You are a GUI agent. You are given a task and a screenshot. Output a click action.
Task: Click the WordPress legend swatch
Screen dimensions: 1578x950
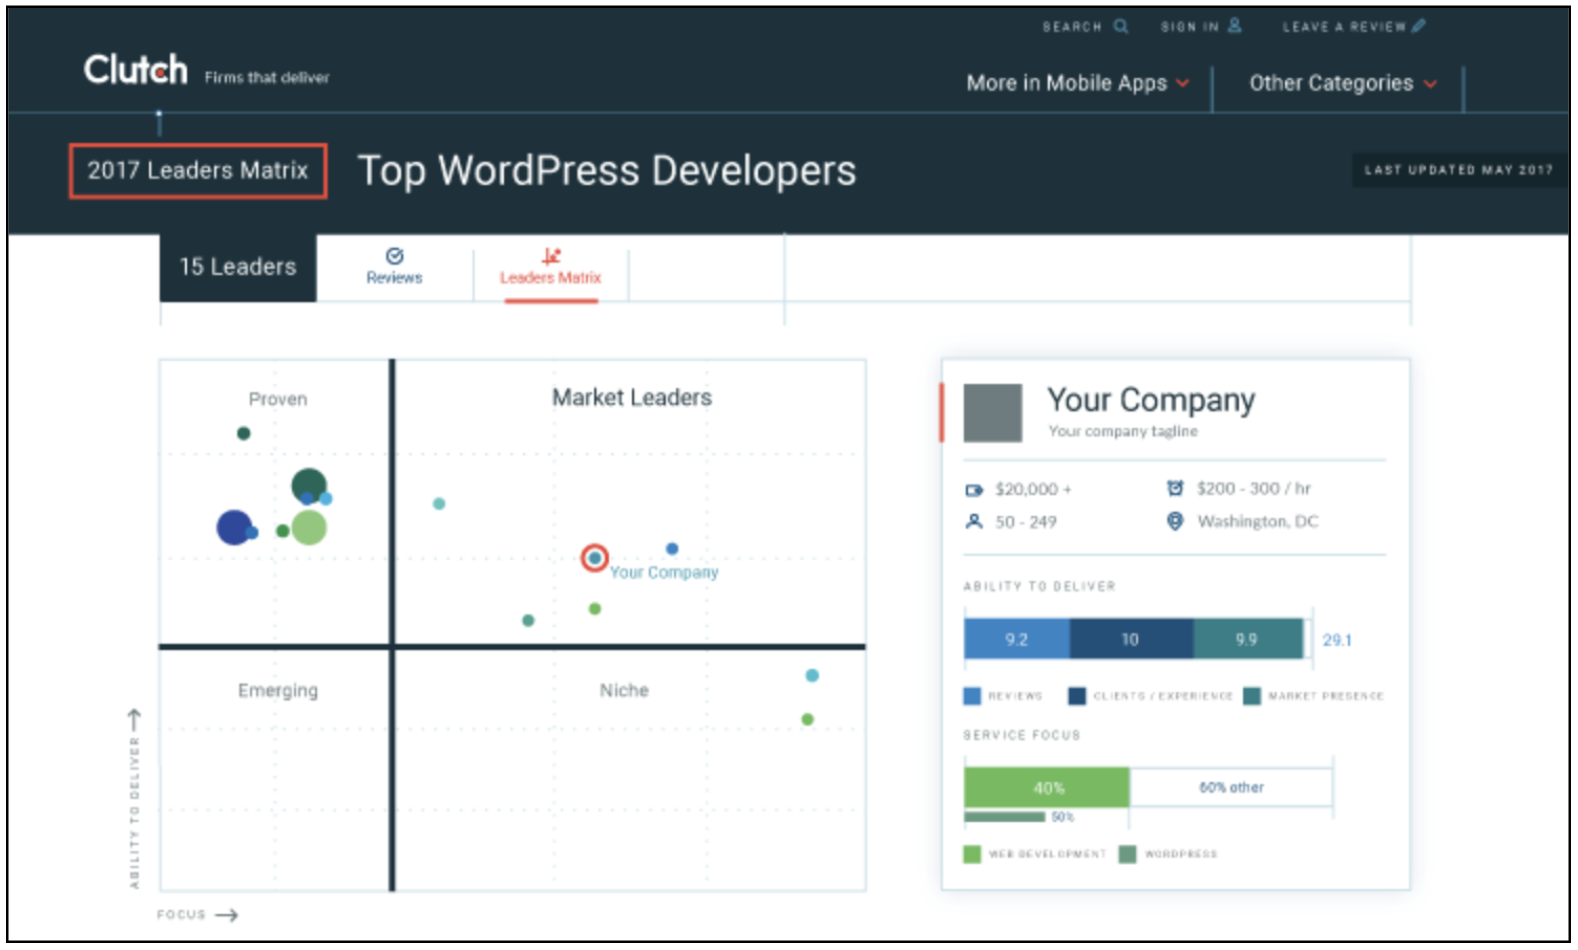click(x=1128, y=854)
